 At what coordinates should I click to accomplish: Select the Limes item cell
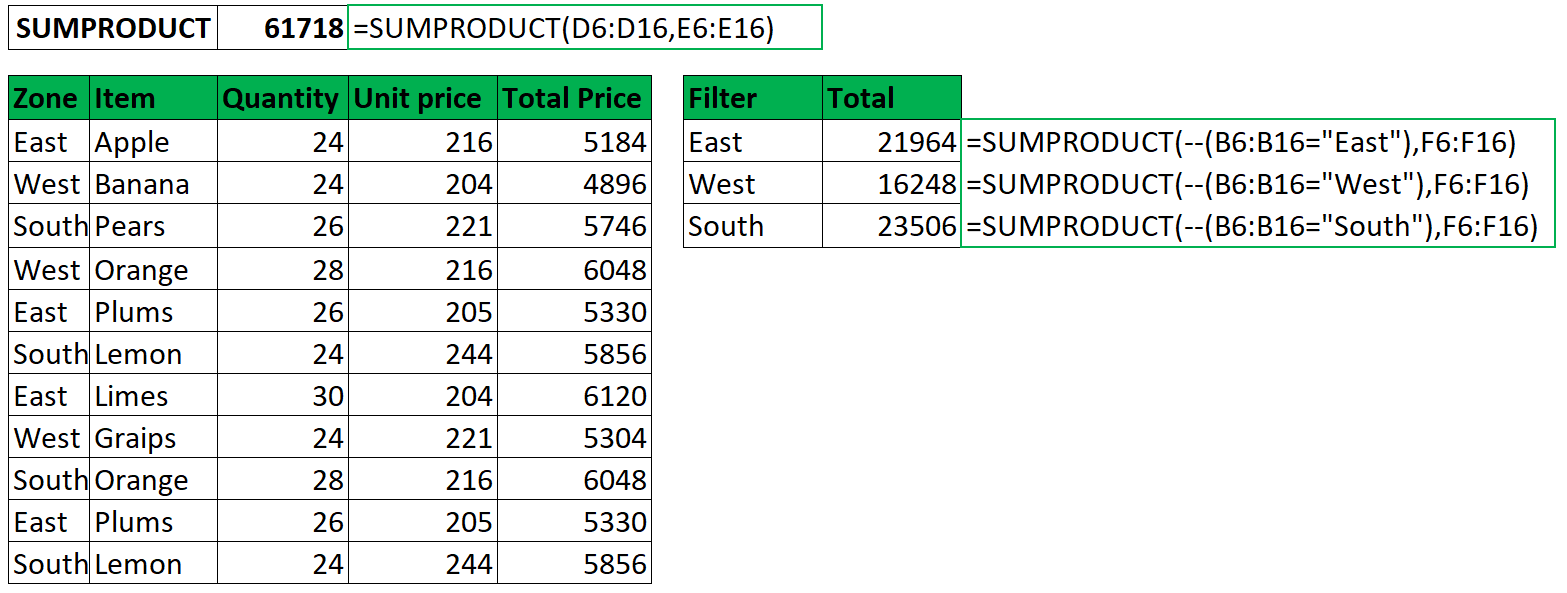(x=153, y=396)
